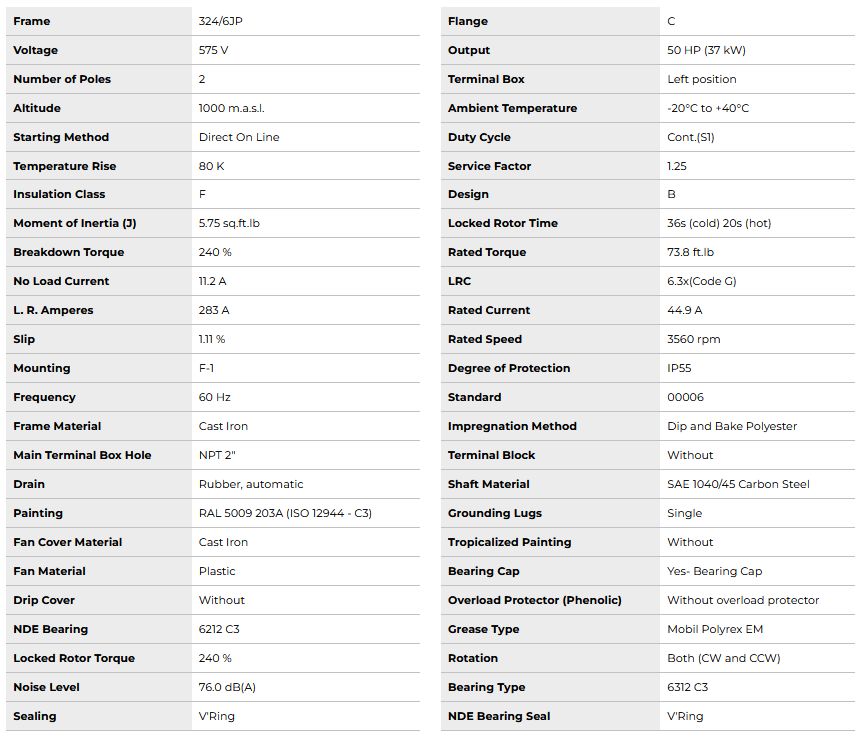The width and height of the screenshot is (860, 739).
Task: Click the Main Terminal Box Hole label
Action: (82, 455)
